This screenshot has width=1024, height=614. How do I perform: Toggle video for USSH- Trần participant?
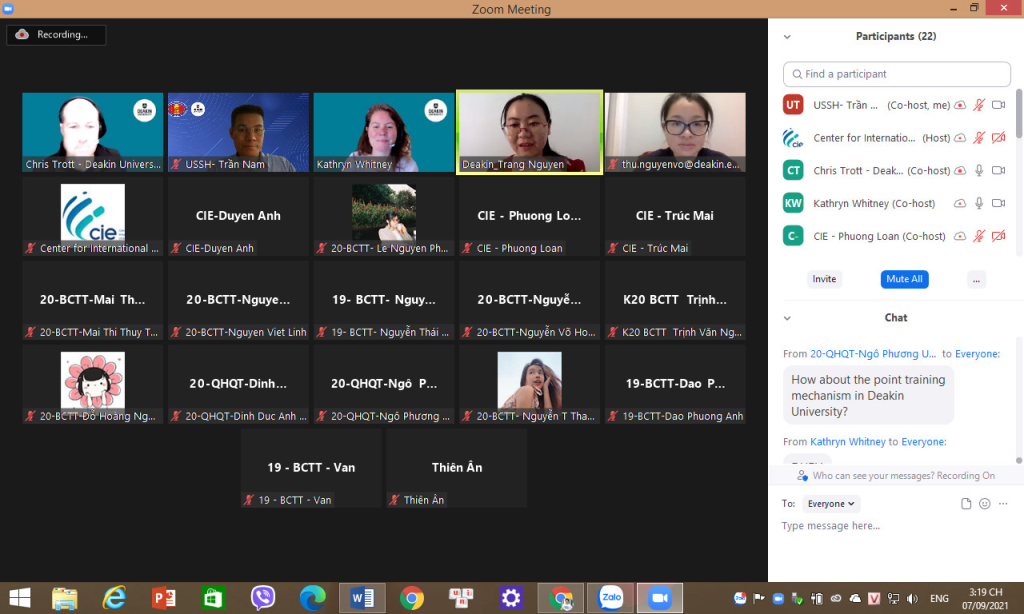[998, 105]
